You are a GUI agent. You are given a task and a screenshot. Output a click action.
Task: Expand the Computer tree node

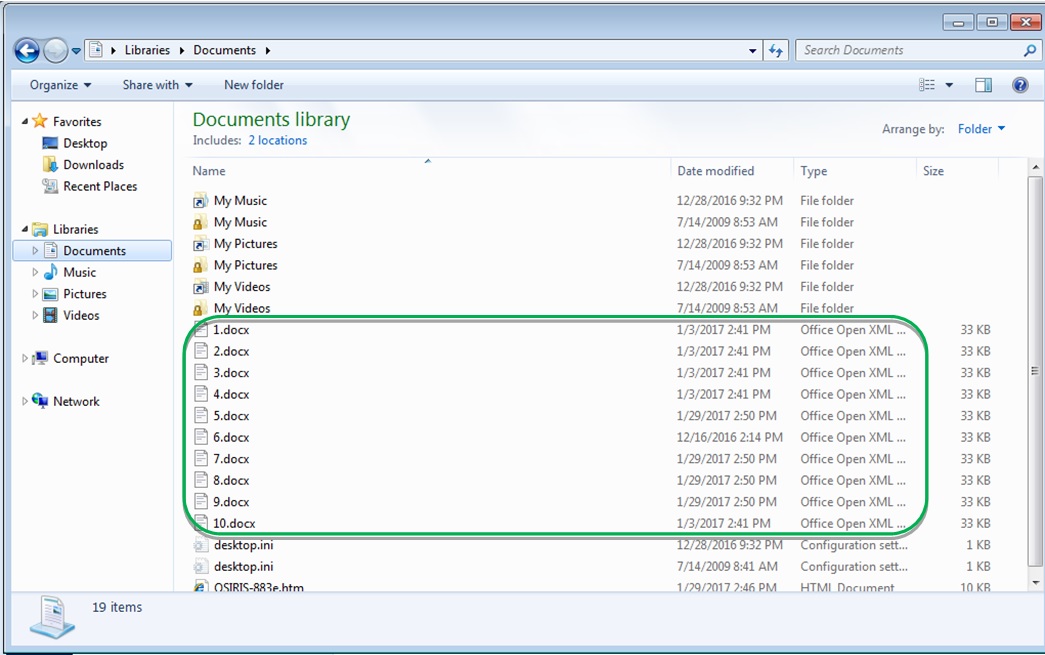(x=25, y=358)
